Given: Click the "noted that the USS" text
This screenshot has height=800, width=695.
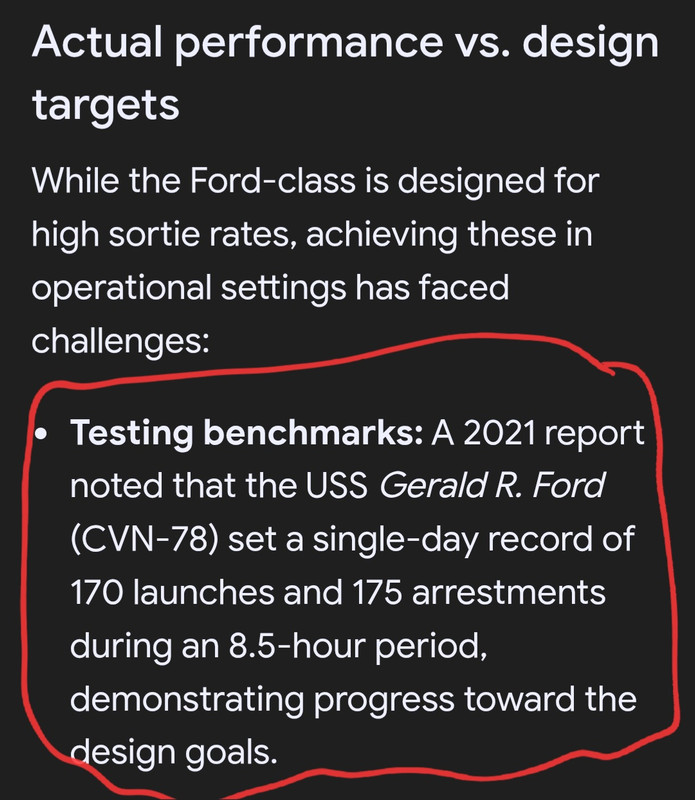Looking at the screenshot, I should pos(219,485).
